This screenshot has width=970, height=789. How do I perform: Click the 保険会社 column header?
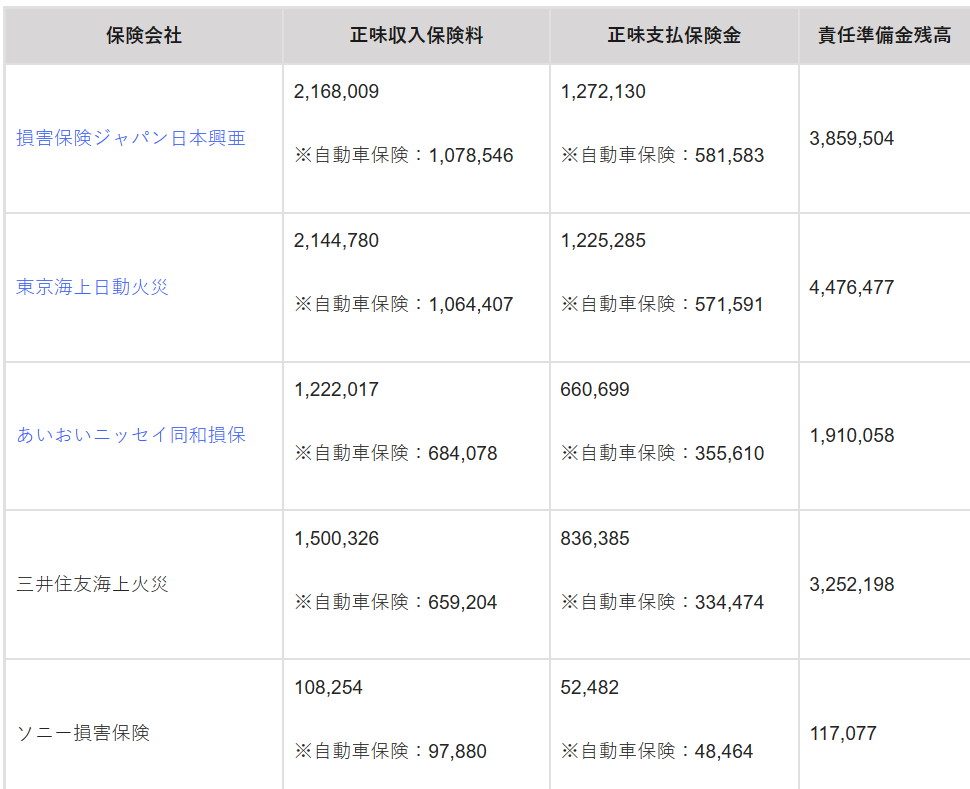click(x=144, y=35)
